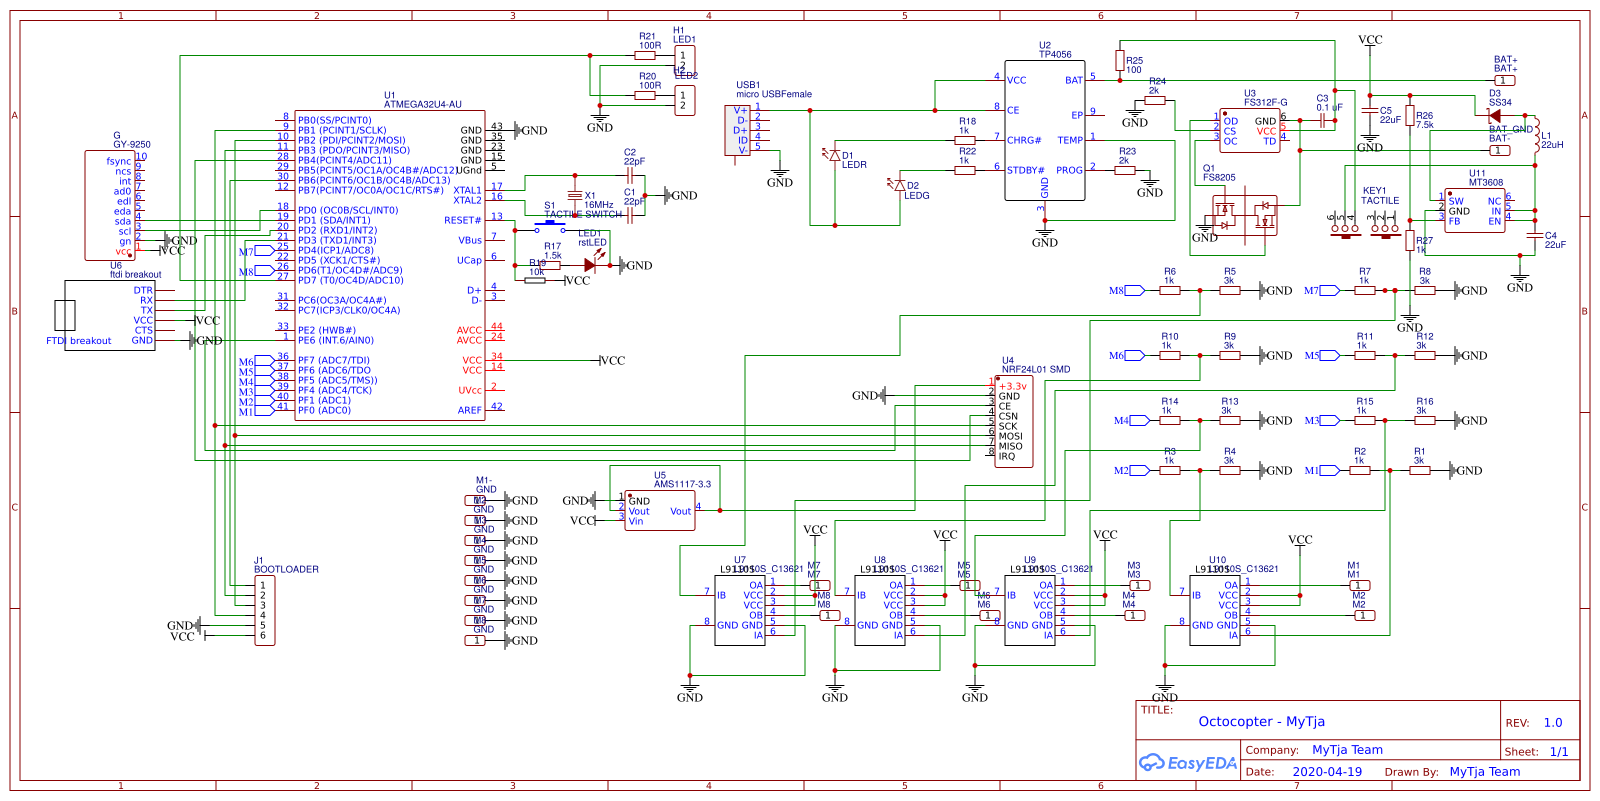Viewport: 1600px width, 801px height.
Task: Click the BOOTLOADER header J1
Action: coord(264,610)
